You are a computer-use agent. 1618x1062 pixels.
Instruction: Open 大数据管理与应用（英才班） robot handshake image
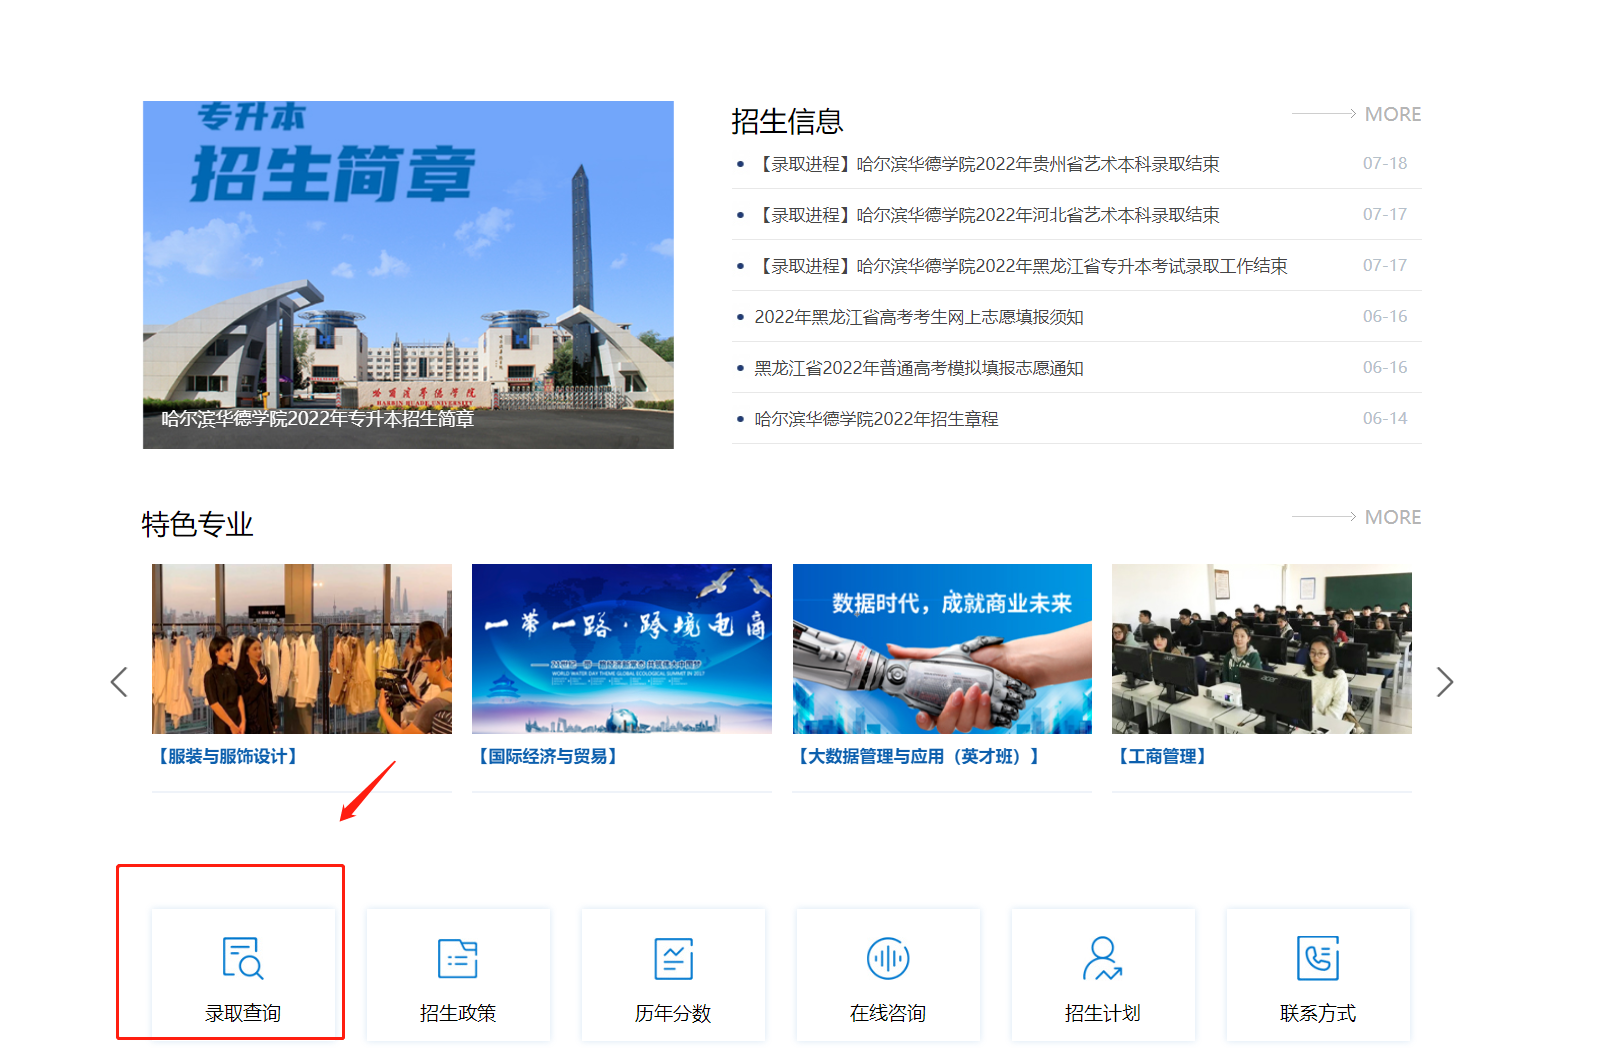[942, 649]
